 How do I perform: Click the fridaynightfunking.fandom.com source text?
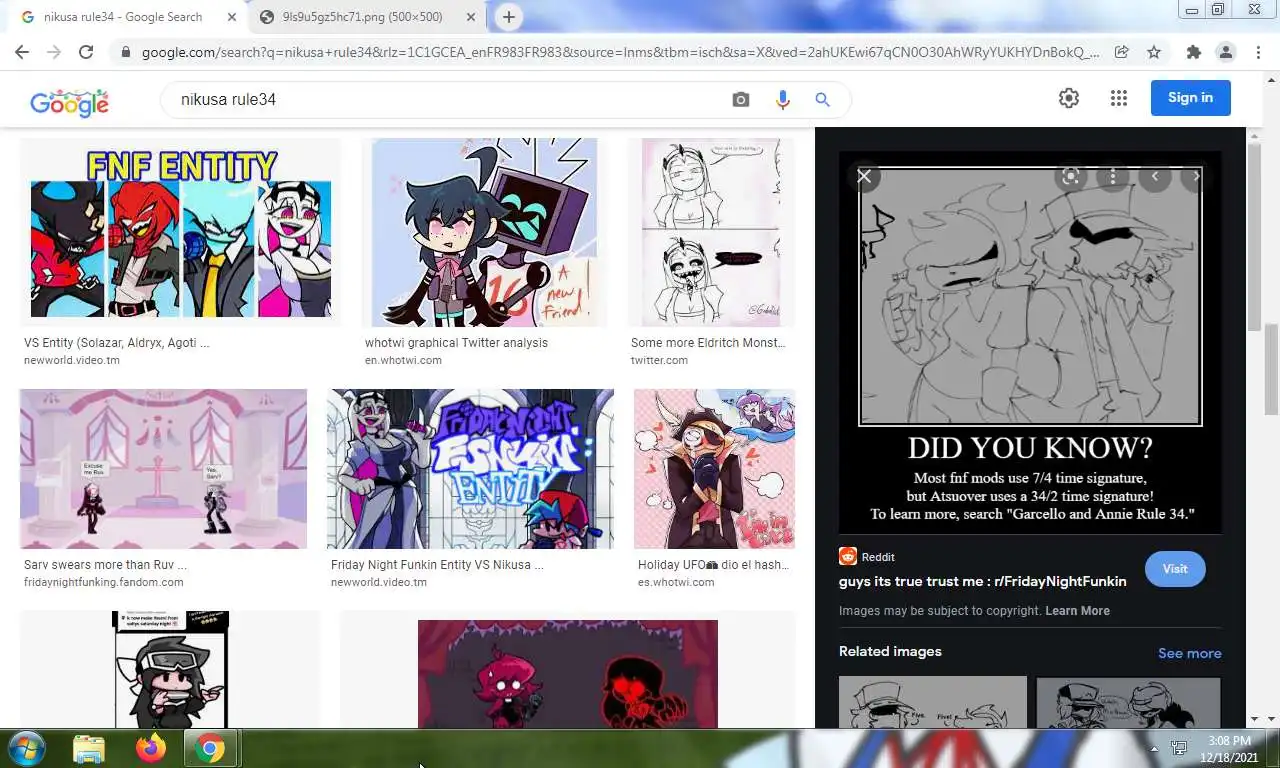coord(104,582)
